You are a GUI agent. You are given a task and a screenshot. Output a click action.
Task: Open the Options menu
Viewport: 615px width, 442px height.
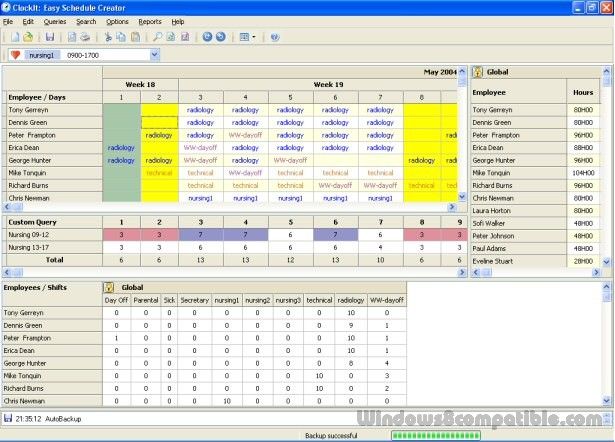click(117, 22)
